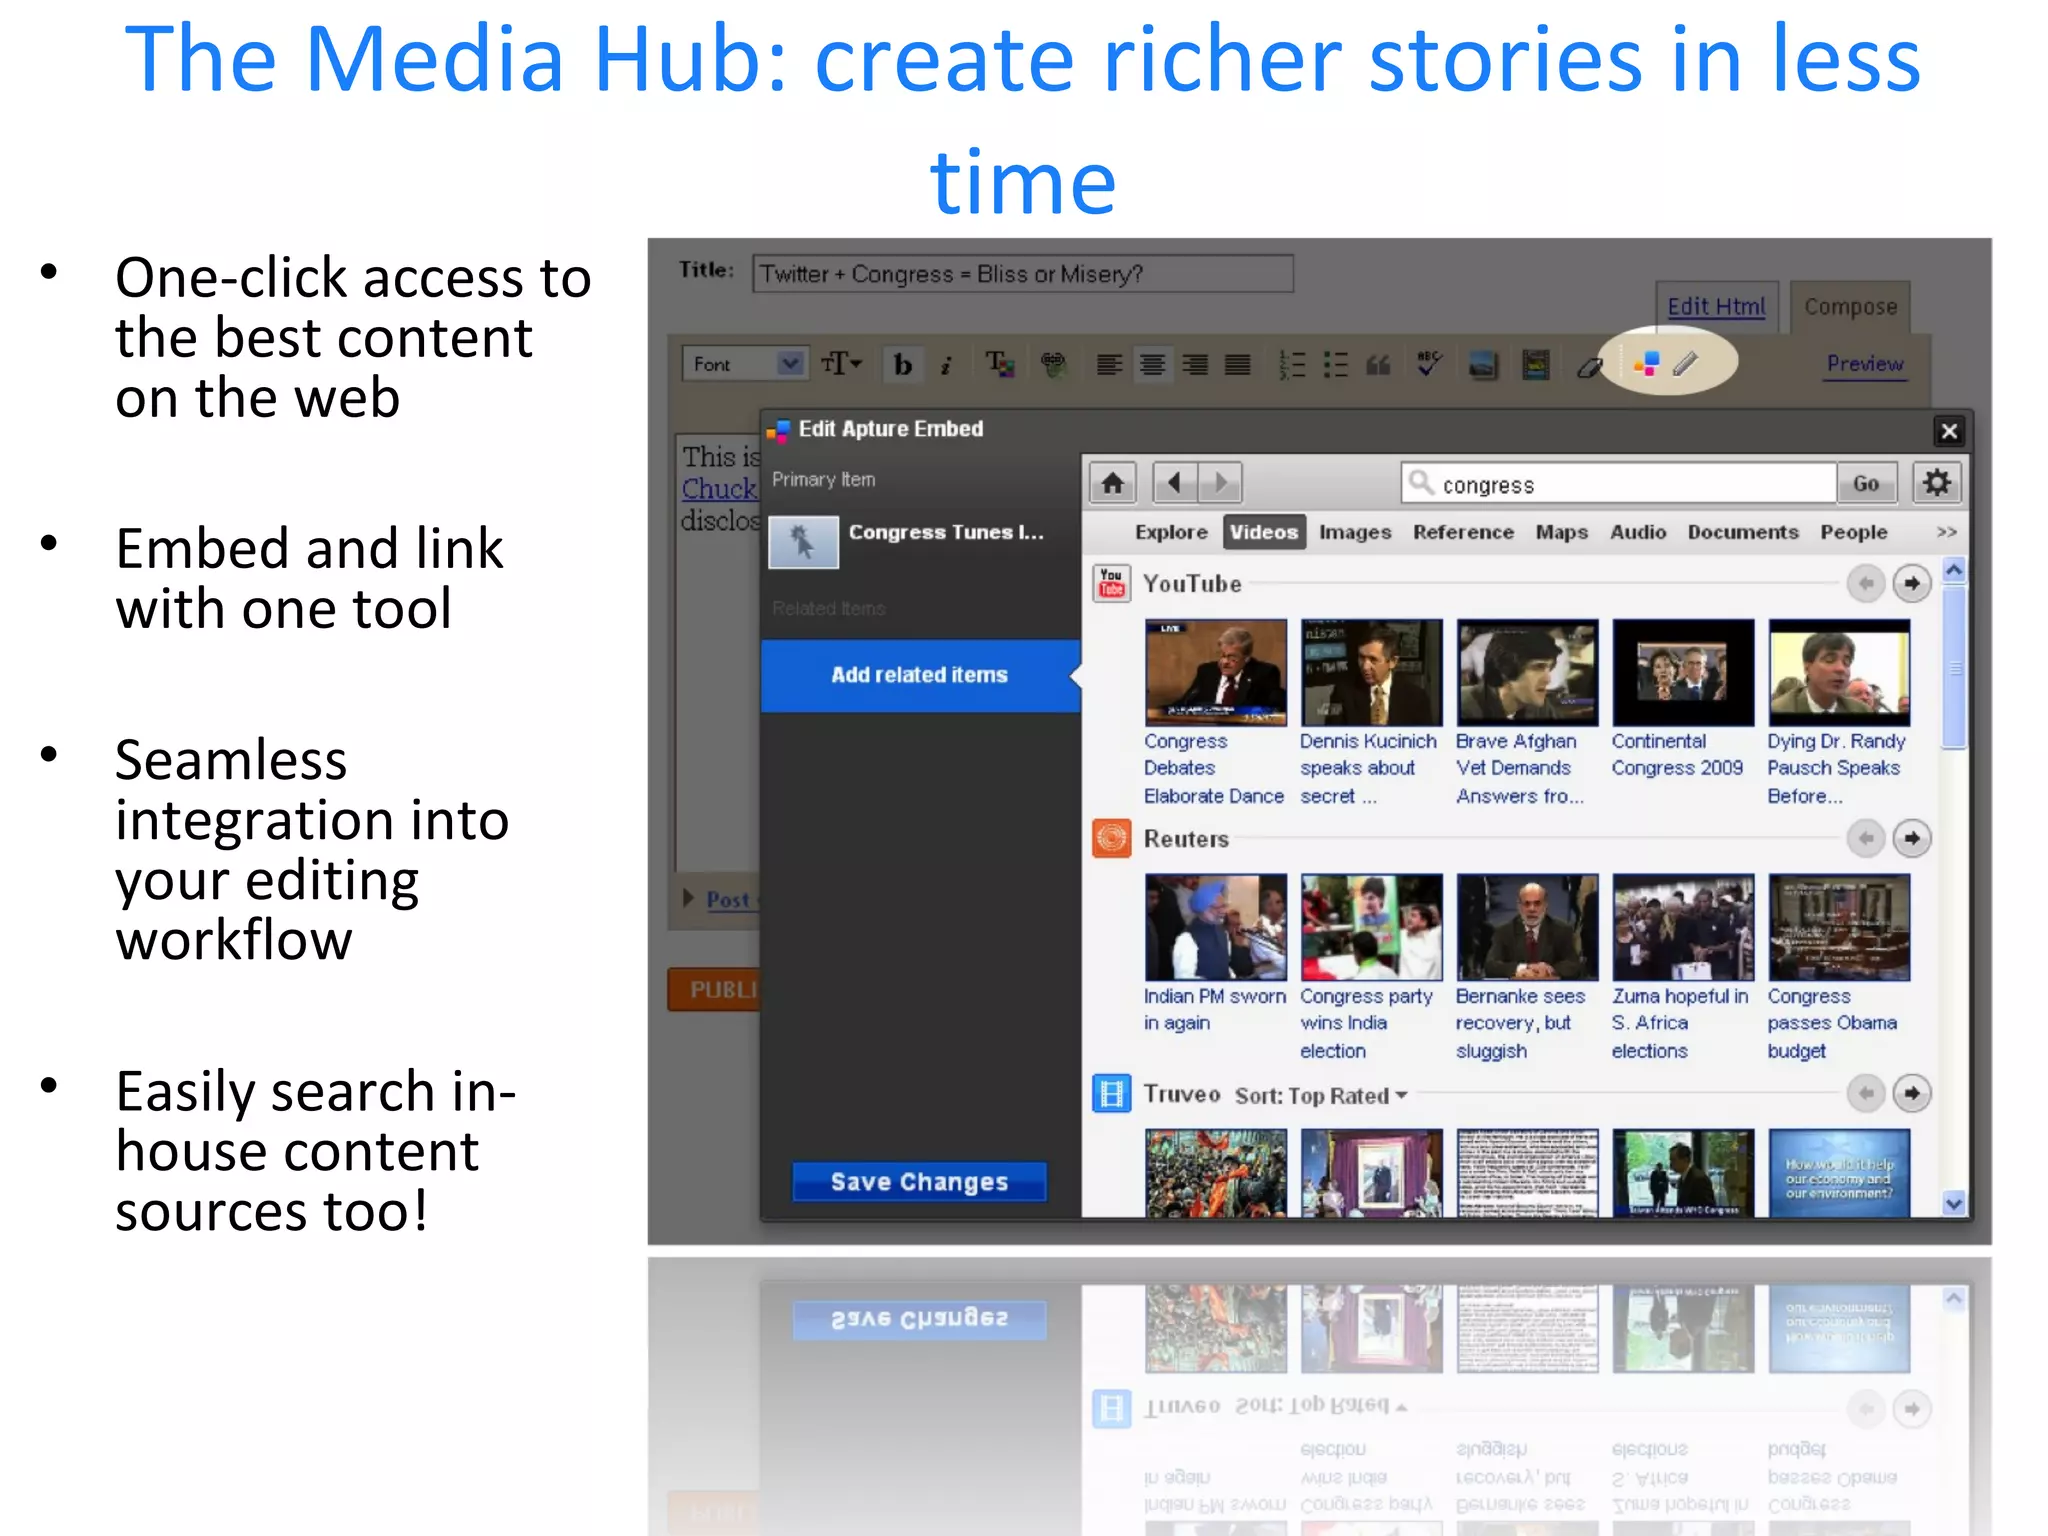Click Continental Congress 2009 link

1677,754
